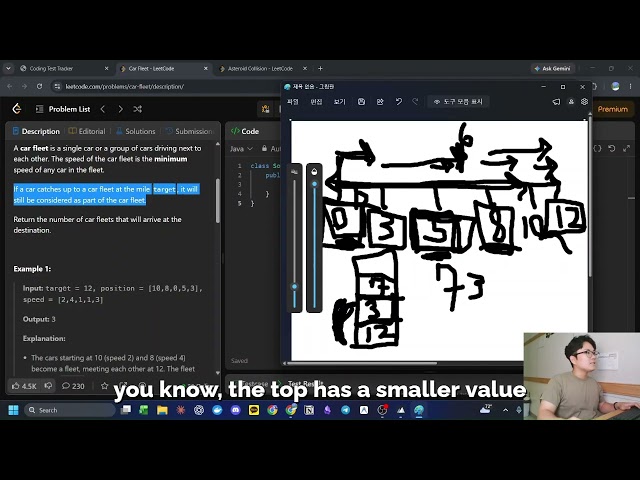Go to the next problem arrow
This screenshot has width=640, height=480.
pyautogui.click(x=120, y=109)
